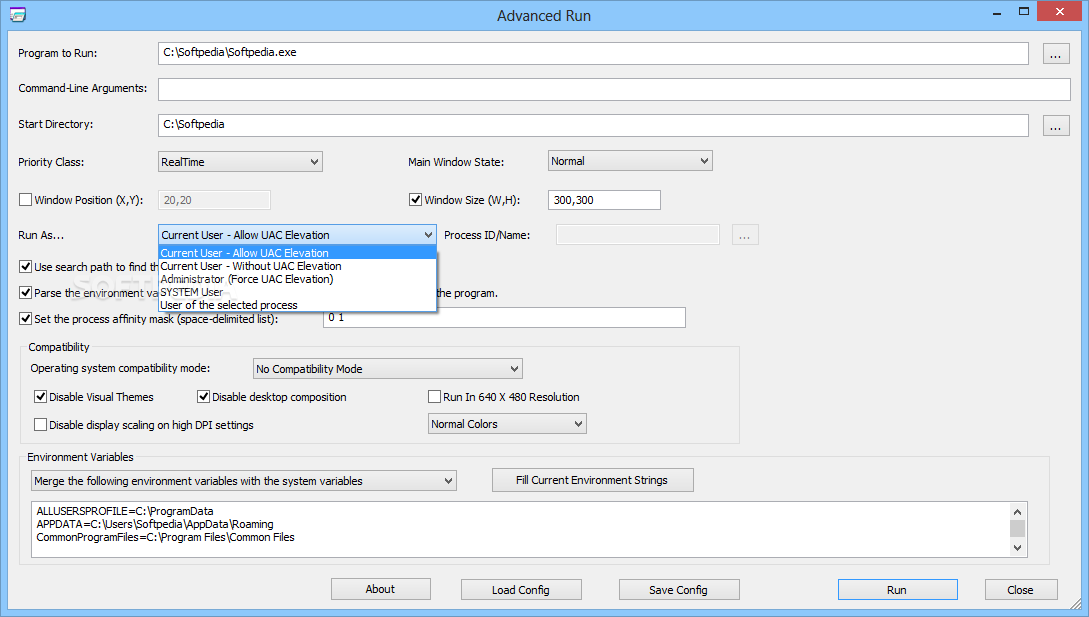The height and width of the screenshot is (617, 1089).
Task: Uncheck the Window Size (W,H) checkbox
Action: [415, 200]
